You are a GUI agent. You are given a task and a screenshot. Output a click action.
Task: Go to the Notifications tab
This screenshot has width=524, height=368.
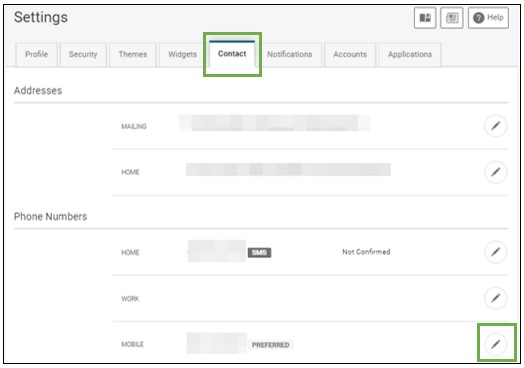tap(289, 54)
